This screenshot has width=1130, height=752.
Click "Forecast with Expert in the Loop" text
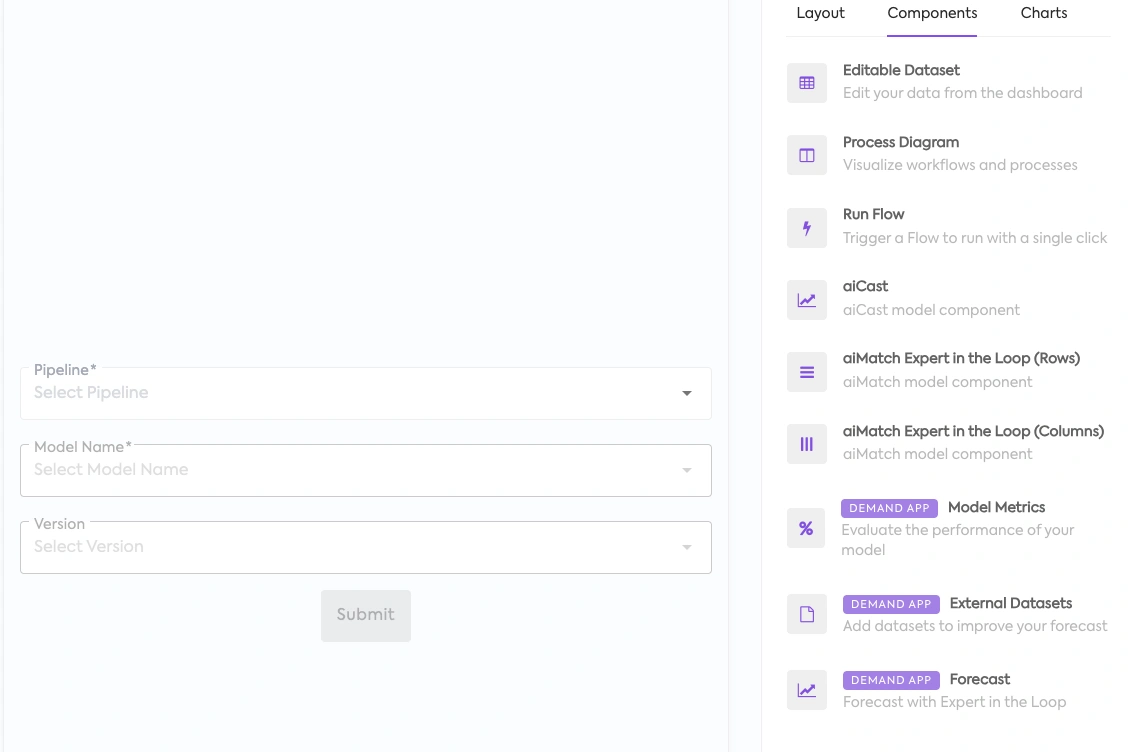click(x=954, y=702)
